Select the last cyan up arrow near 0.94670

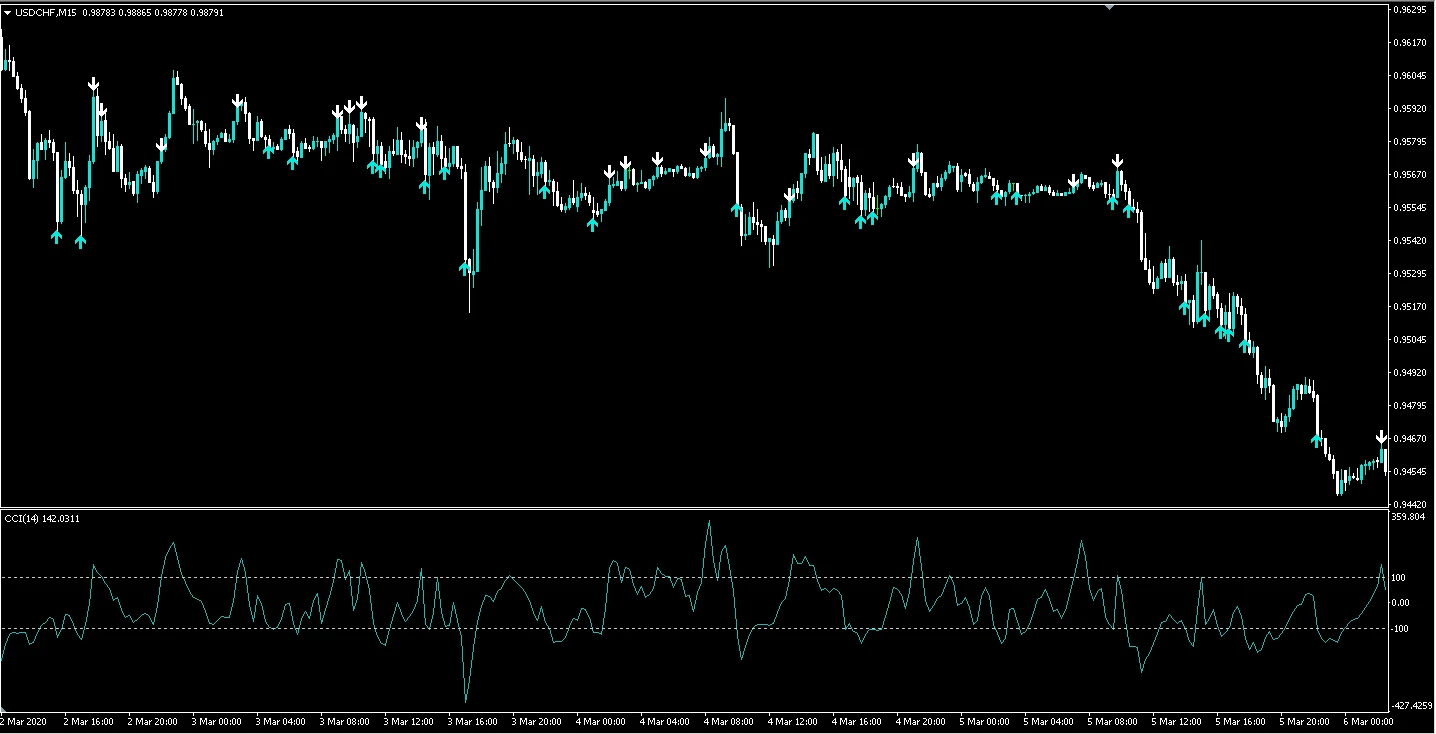tap(1317, 439)
